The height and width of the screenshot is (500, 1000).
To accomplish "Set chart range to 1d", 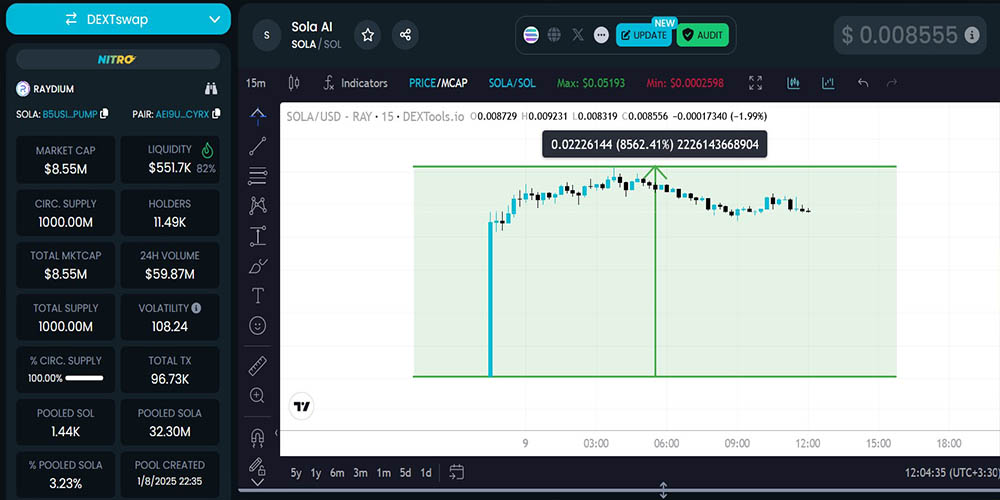I will coord(426,473).
